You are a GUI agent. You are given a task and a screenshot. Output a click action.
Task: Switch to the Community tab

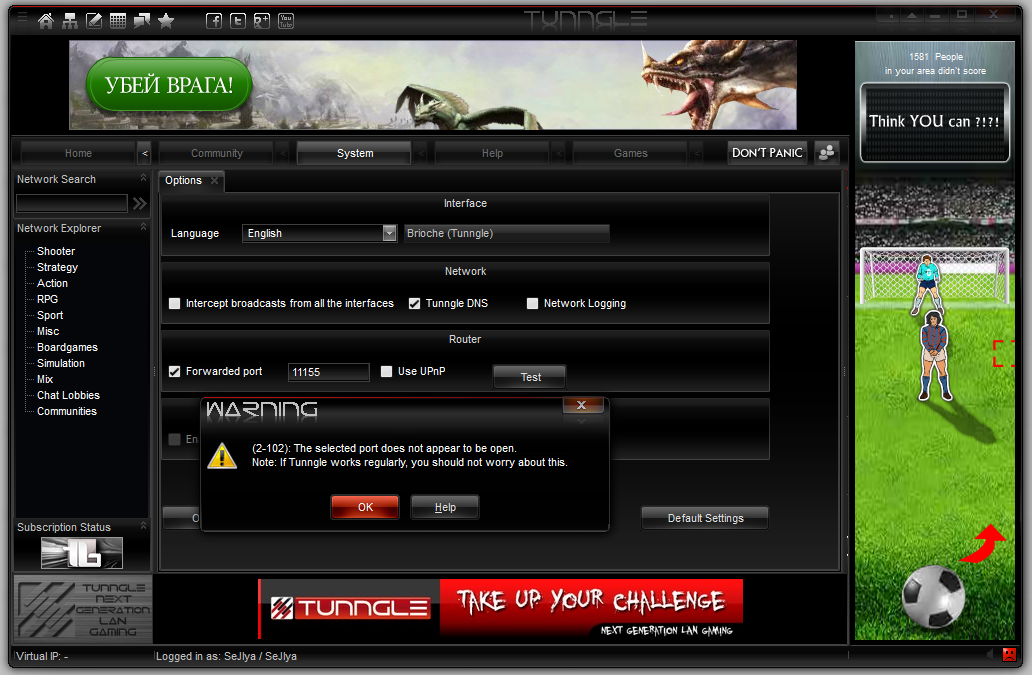pyautogui.click(x=216, y=153)
